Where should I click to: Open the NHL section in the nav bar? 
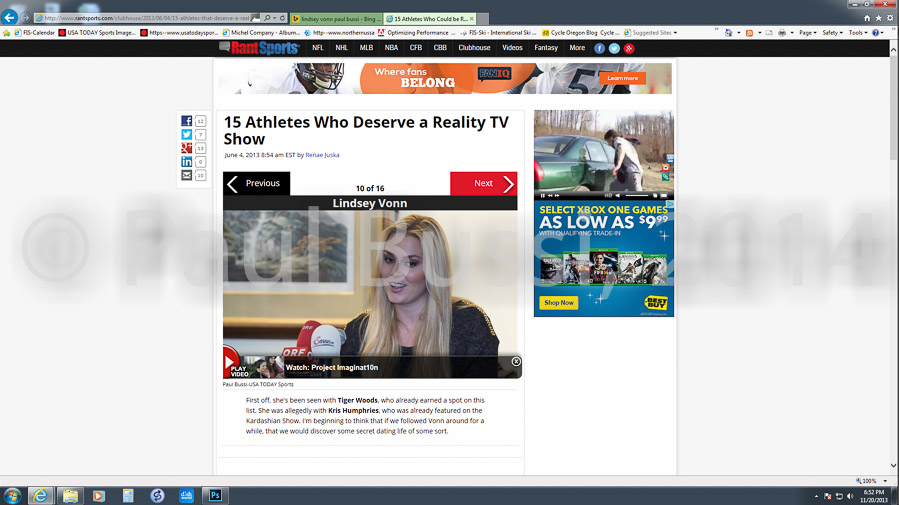tap(342, 48)
